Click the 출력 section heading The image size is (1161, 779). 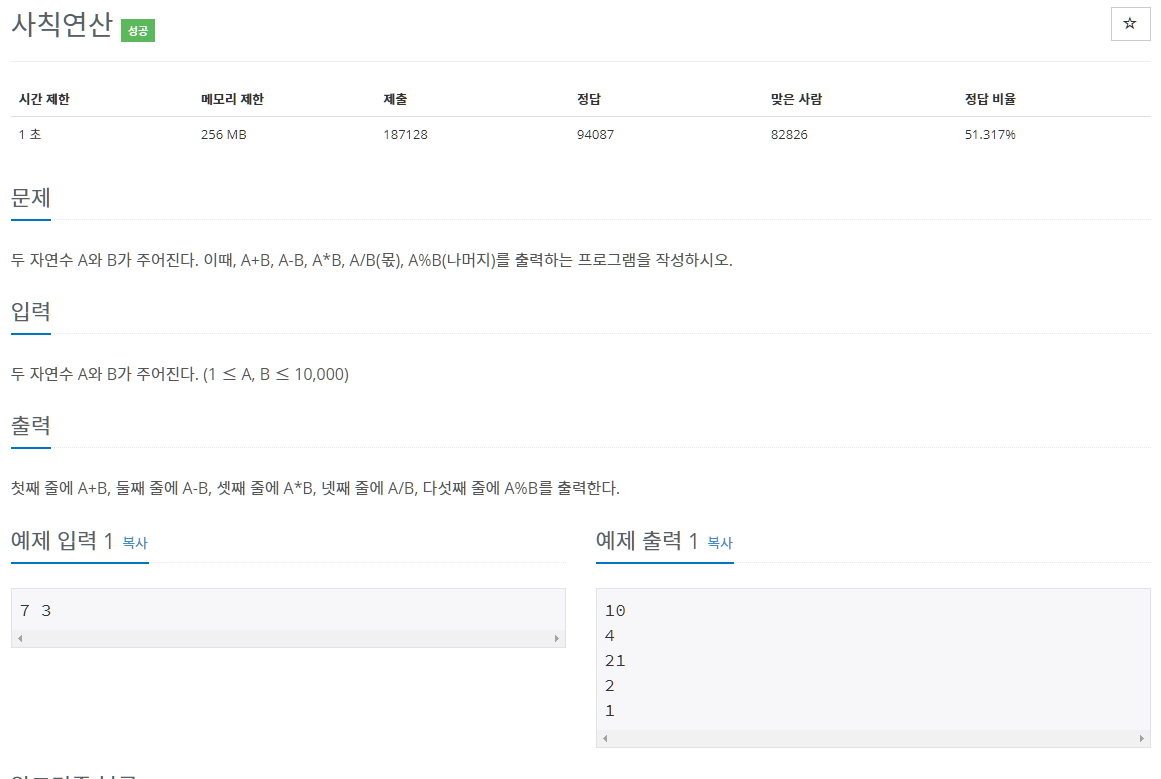pos(30,426)
